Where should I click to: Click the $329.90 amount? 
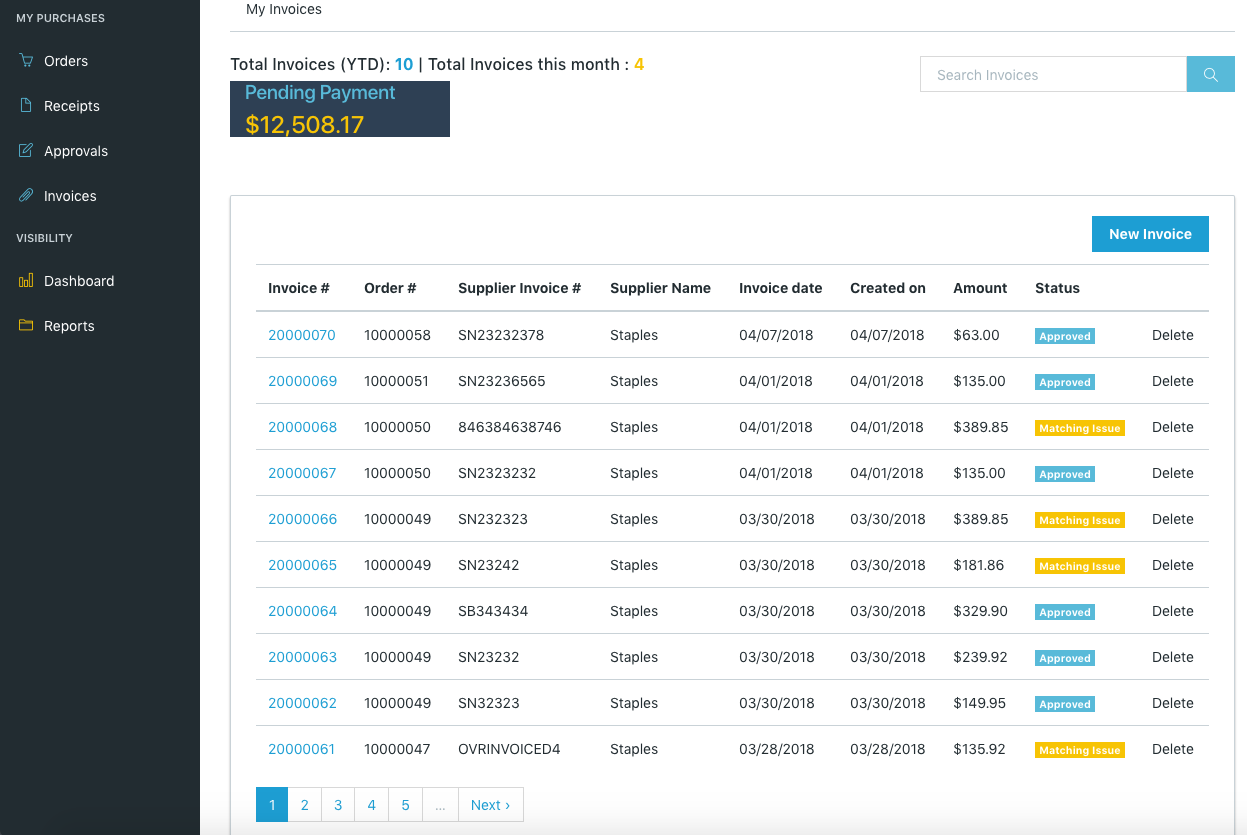click(981, 611)
